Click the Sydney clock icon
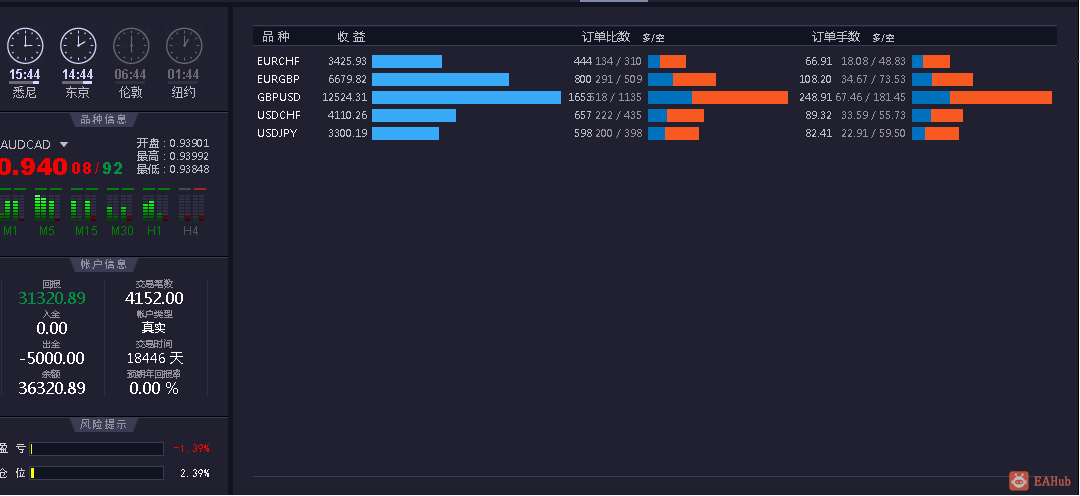Screen dimensions: 1080x496 (x=25, y=46)
